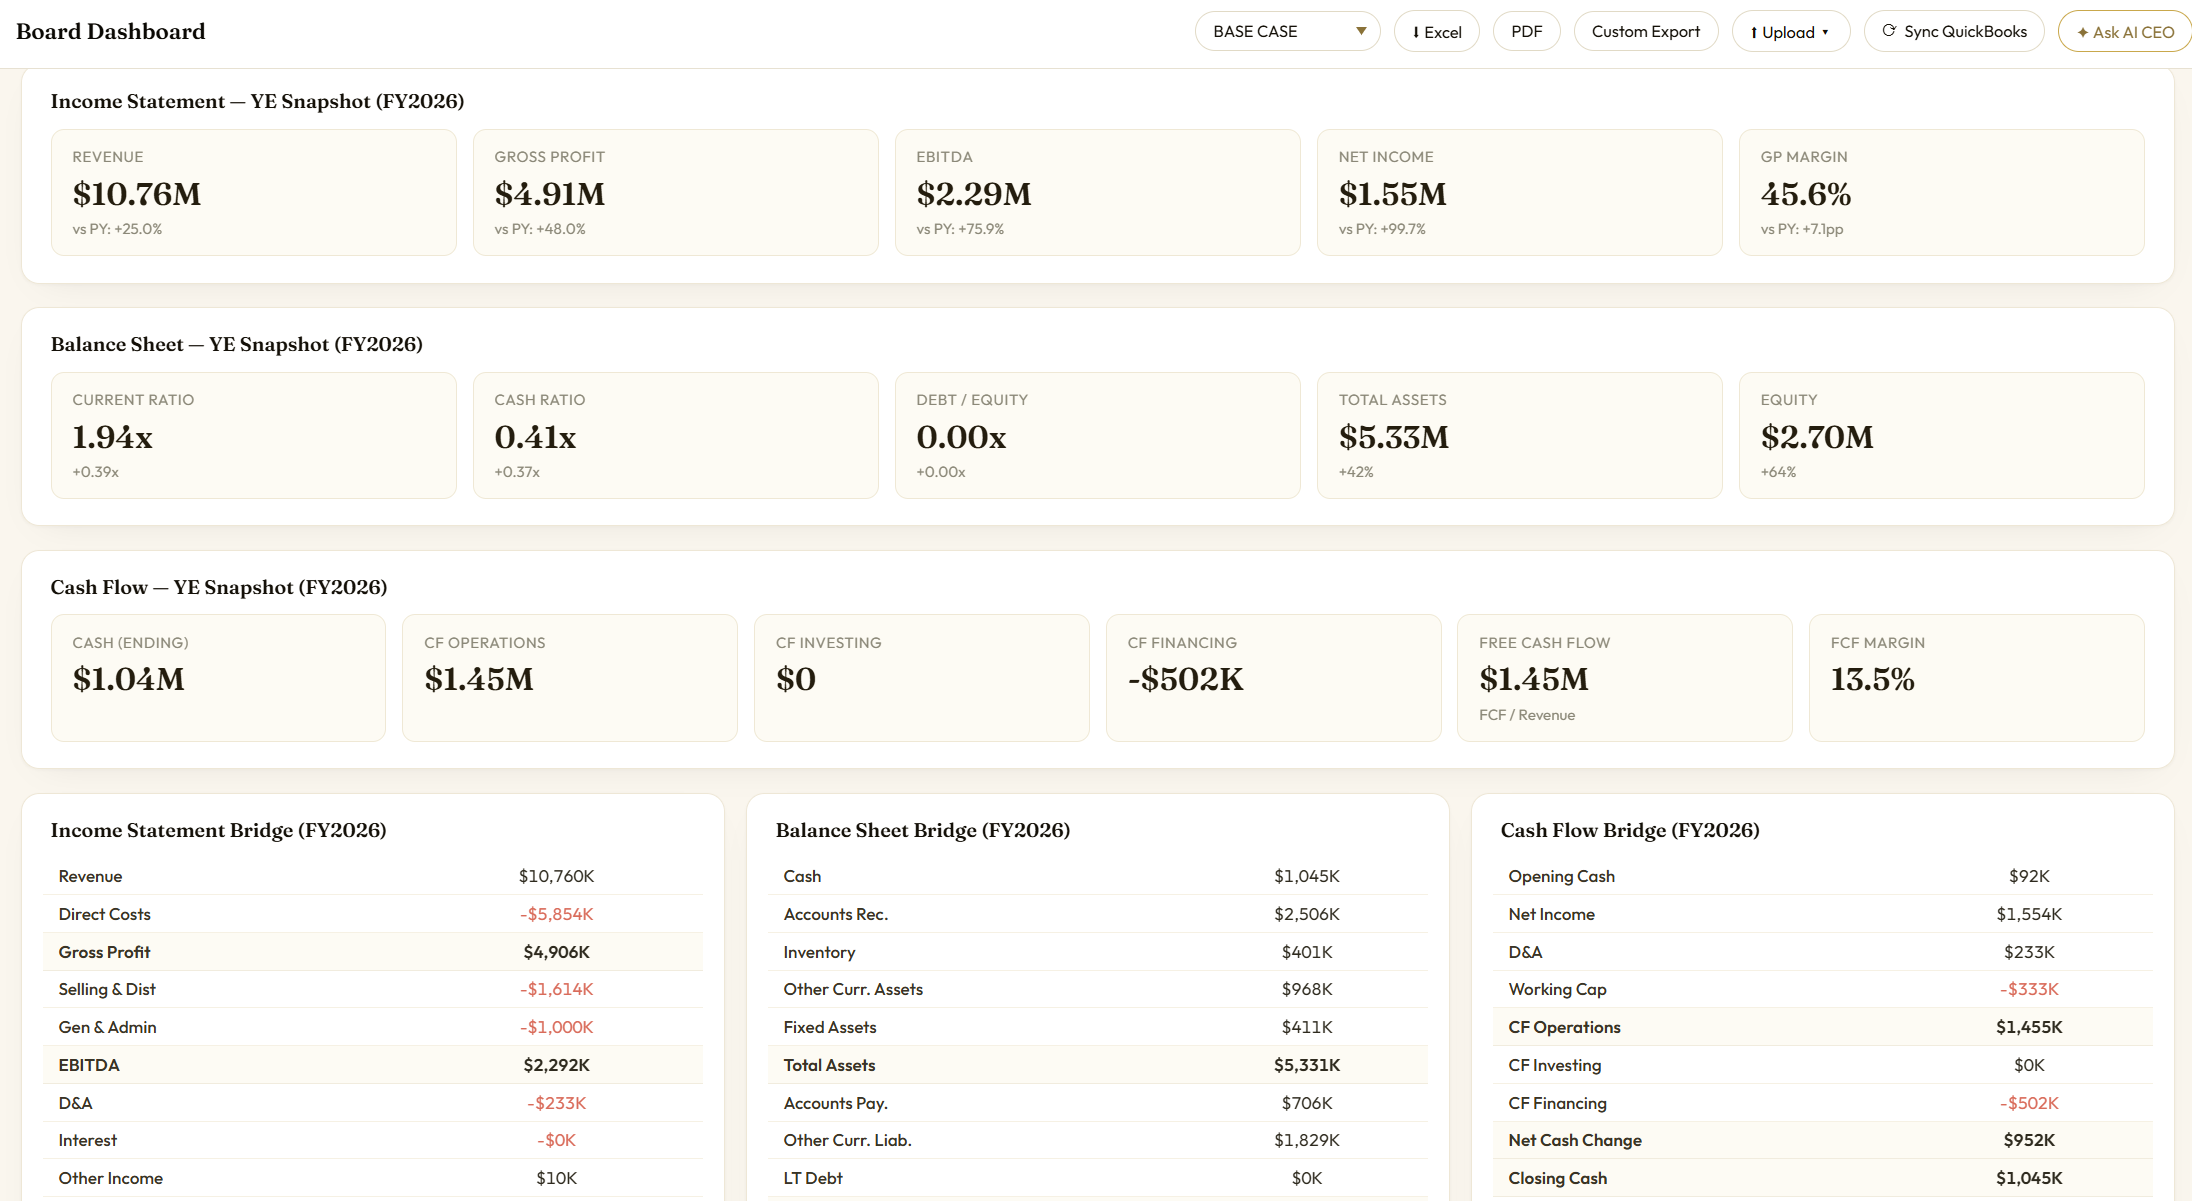Select the Gross Profit $4.91M card

tap(676, 192)
